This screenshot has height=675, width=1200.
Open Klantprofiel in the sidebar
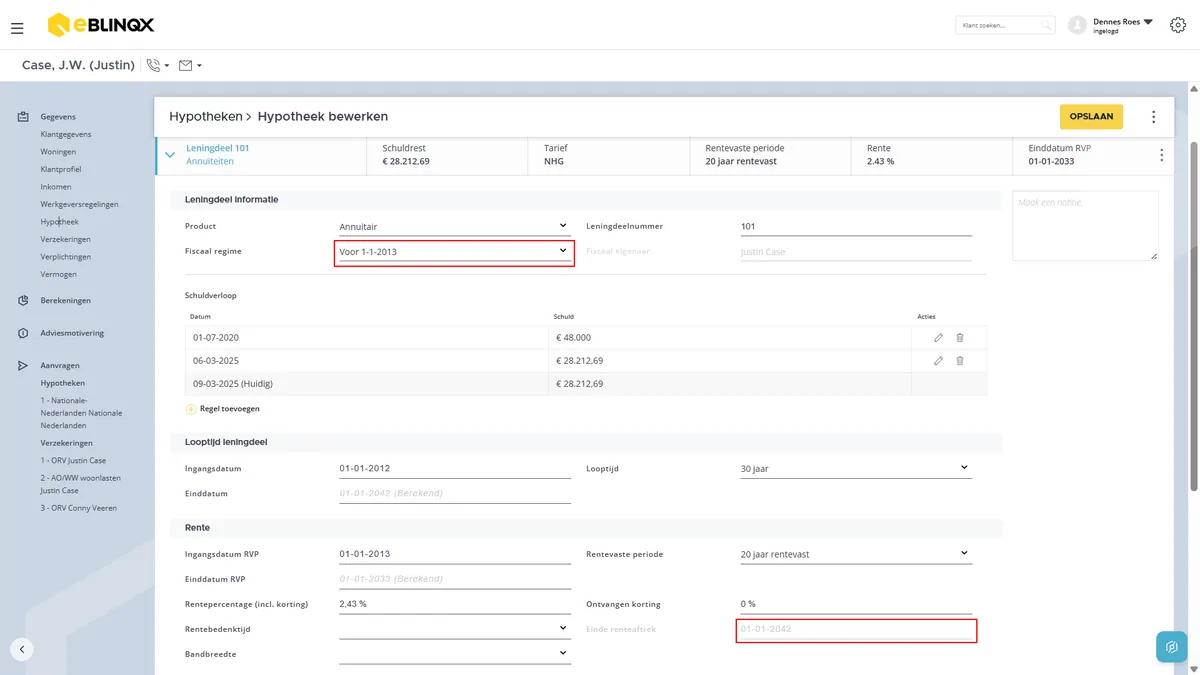point(61,169)
